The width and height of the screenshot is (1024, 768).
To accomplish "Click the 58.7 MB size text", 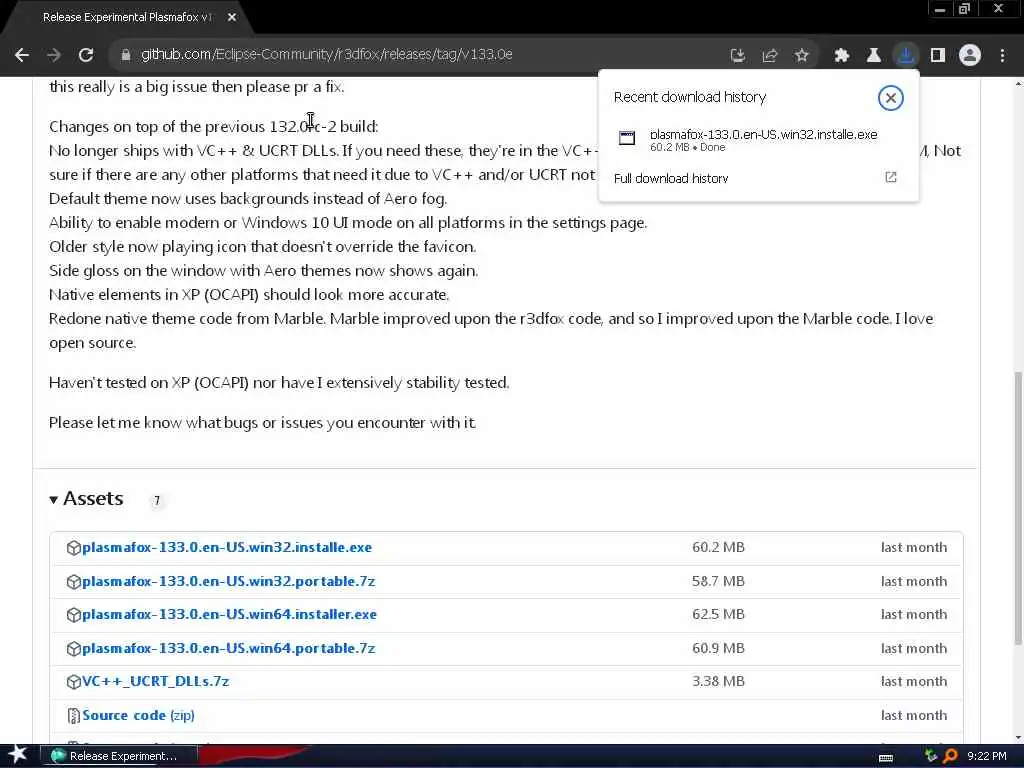I will pyautogui.click(x=718, y=581).
